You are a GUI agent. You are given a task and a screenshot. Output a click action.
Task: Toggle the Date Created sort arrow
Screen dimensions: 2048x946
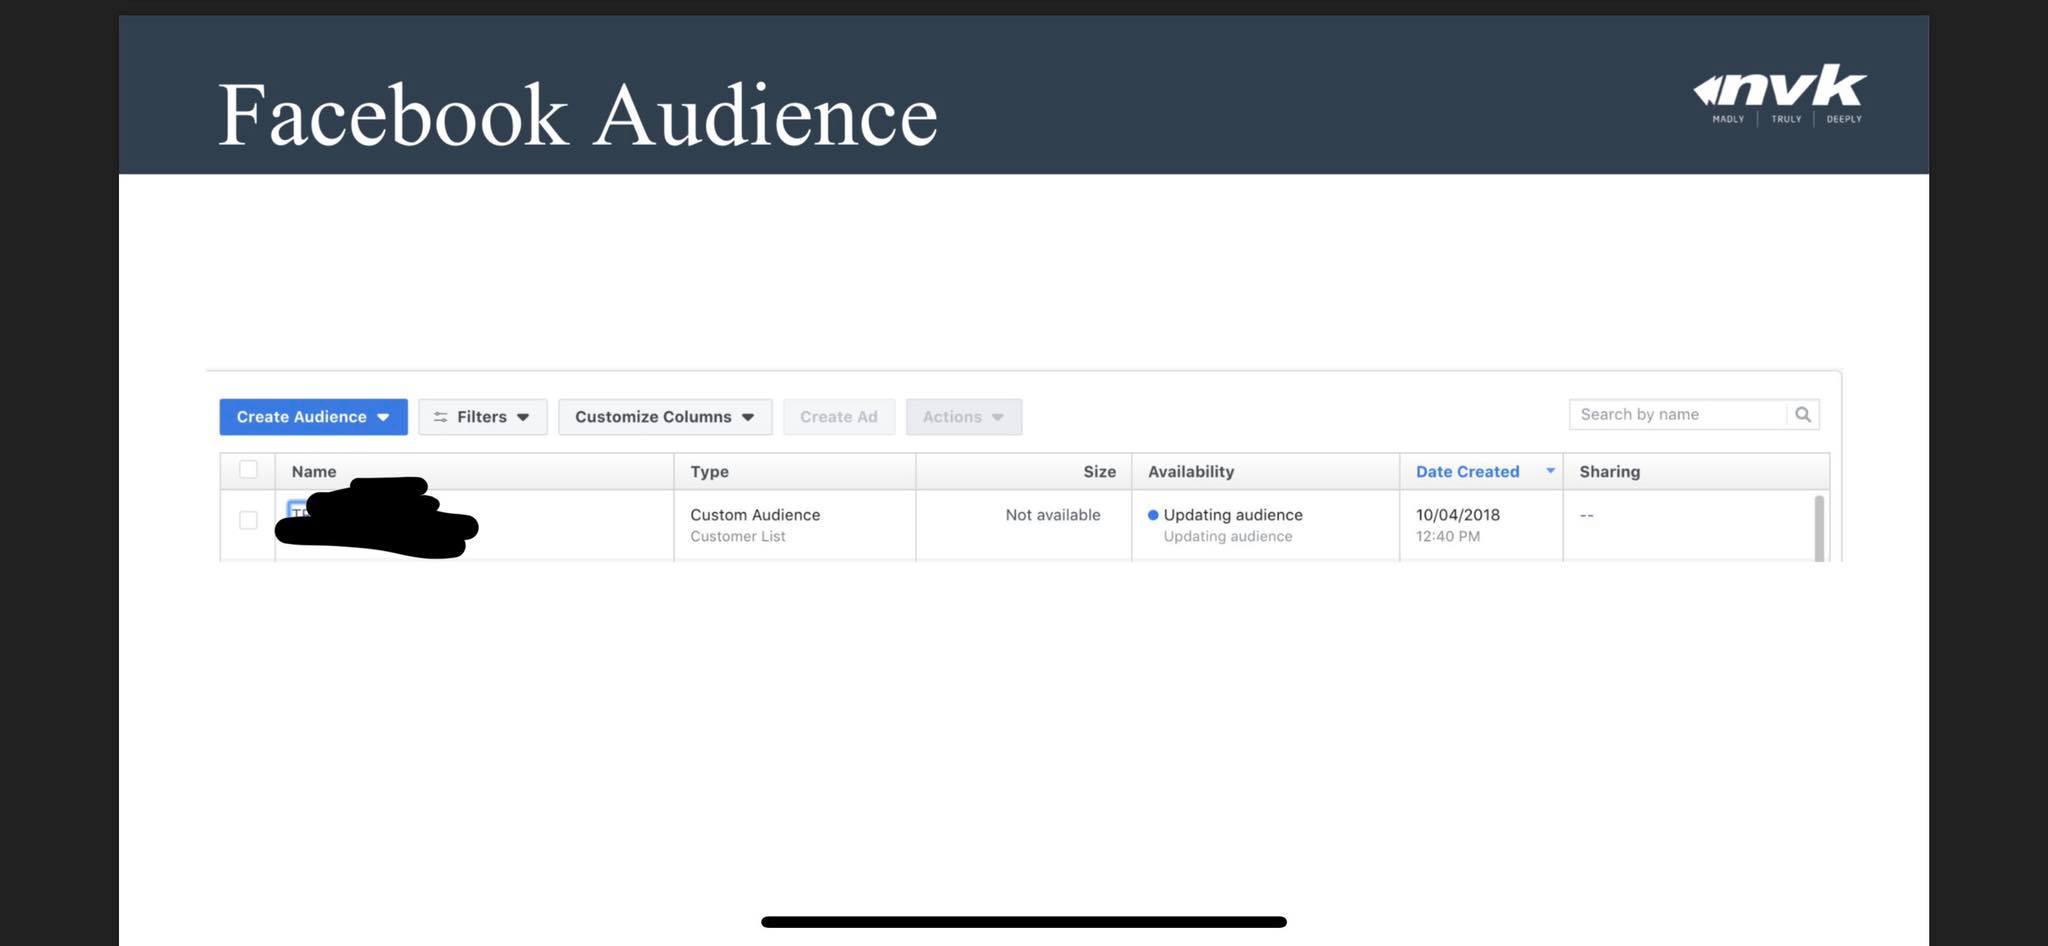coord(1550,470)
